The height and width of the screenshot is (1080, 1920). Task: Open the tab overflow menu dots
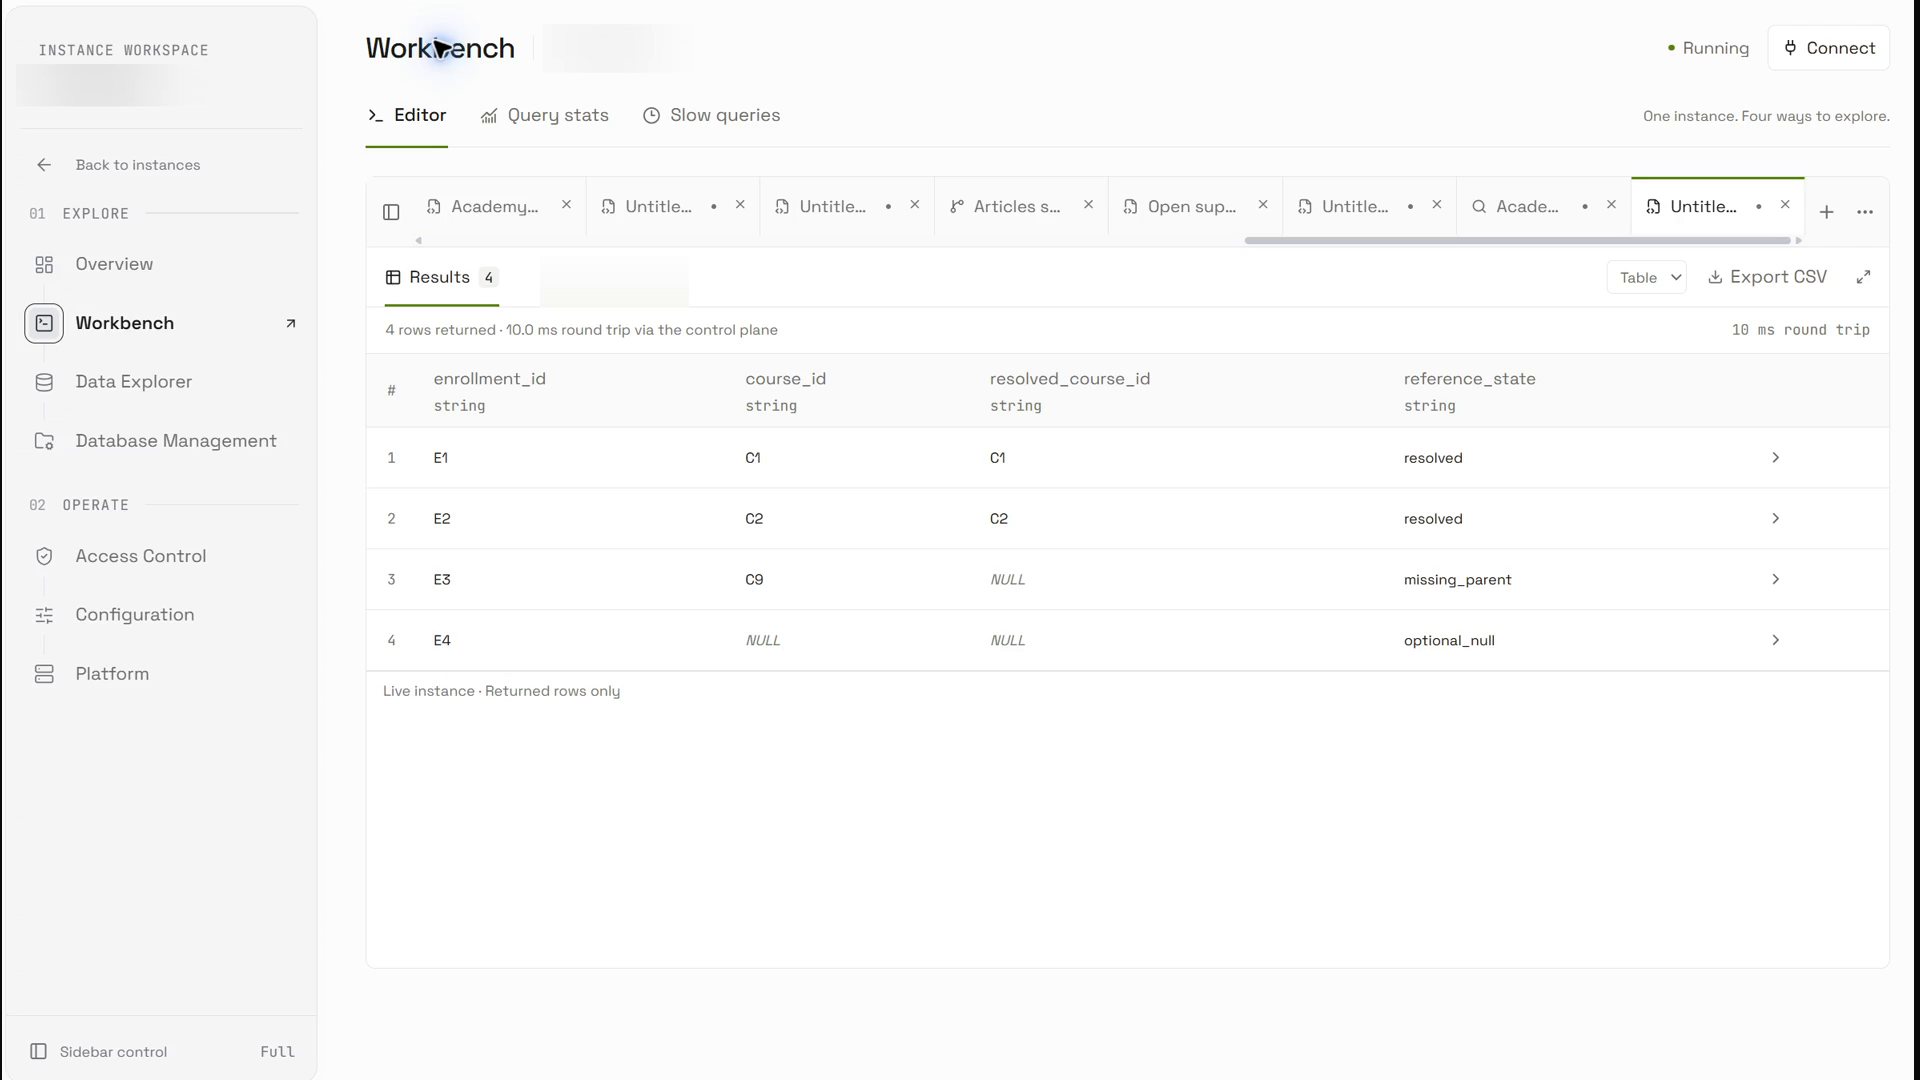tap(1865, 212)
